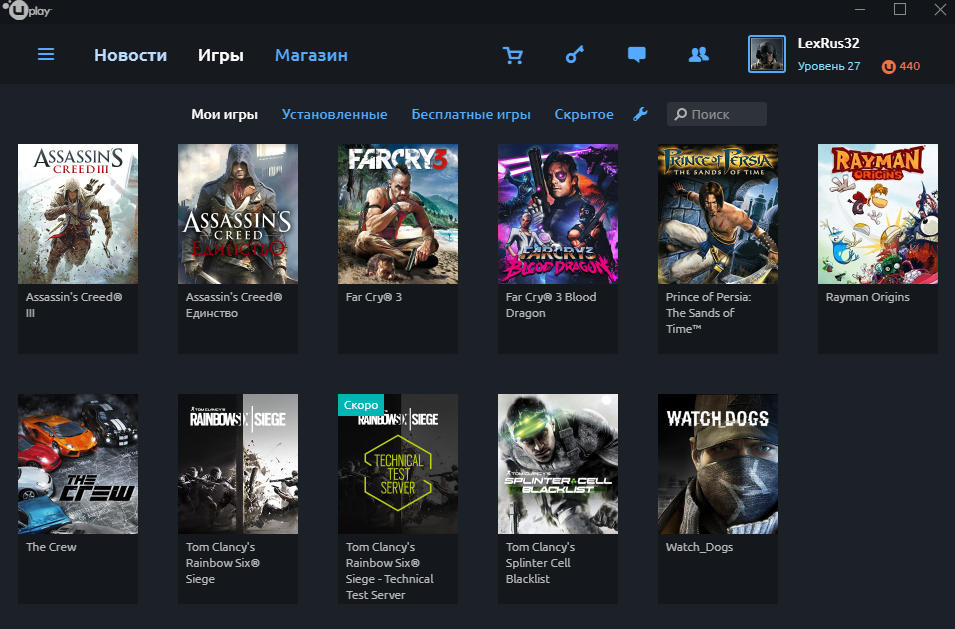The height and width of the screenshot is (629, 955).
Task: Click 'Tom Clancy's Splinter Cell Blacklist' title
Action: [x=540, y=563]
